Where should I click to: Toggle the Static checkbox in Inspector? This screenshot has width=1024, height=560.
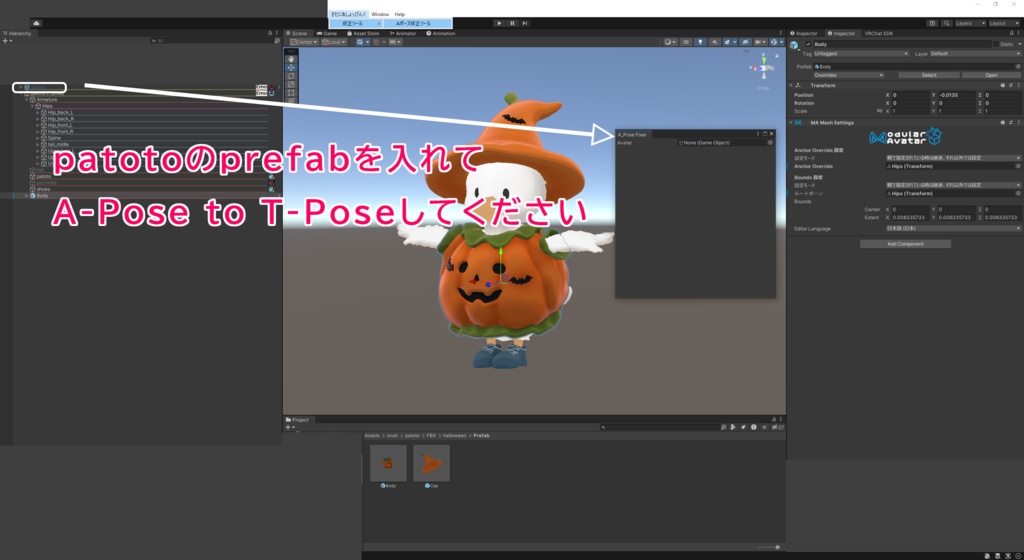click(x=995, y=44)
